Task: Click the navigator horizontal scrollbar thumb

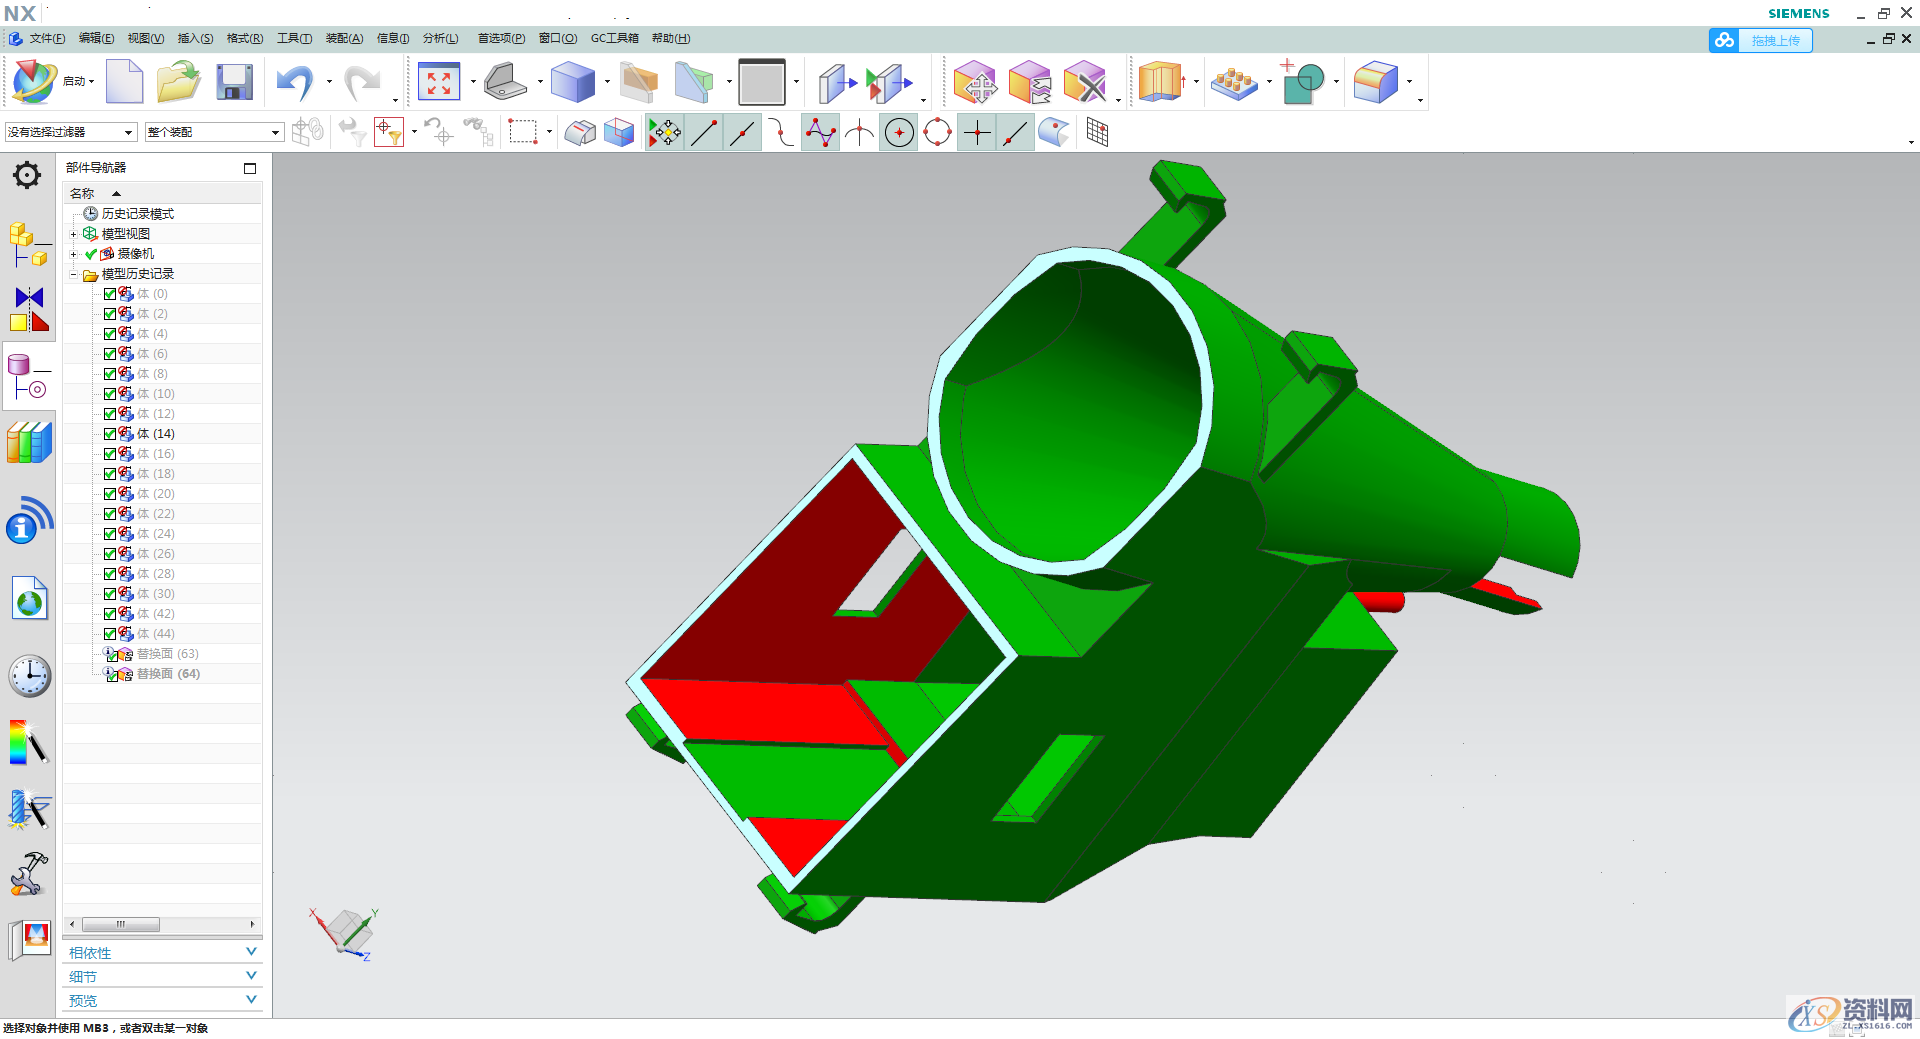Action: click(120, 924)
